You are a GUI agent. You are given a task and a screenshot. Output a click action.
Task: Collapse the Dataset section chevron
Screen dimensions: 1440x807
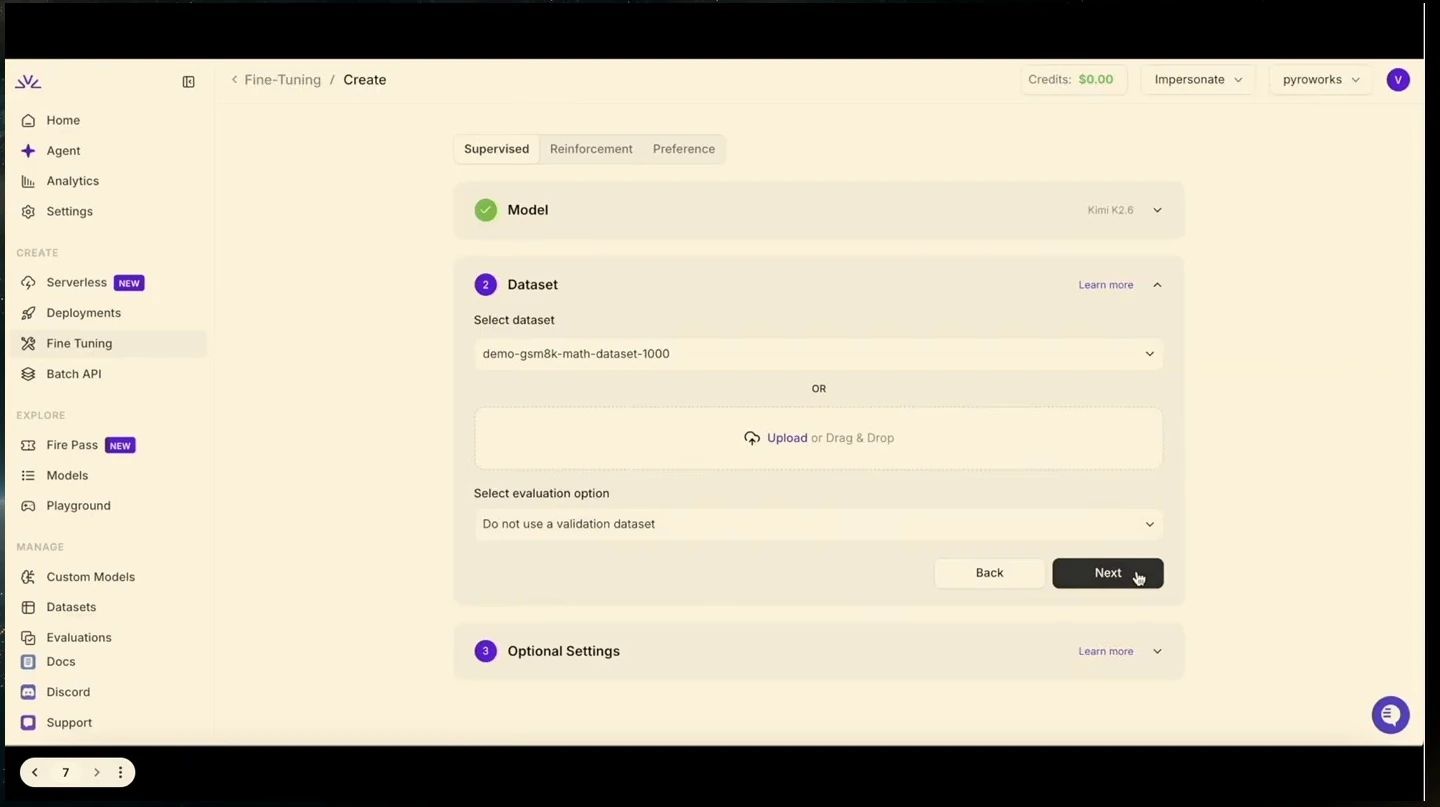coord(1157,285)
